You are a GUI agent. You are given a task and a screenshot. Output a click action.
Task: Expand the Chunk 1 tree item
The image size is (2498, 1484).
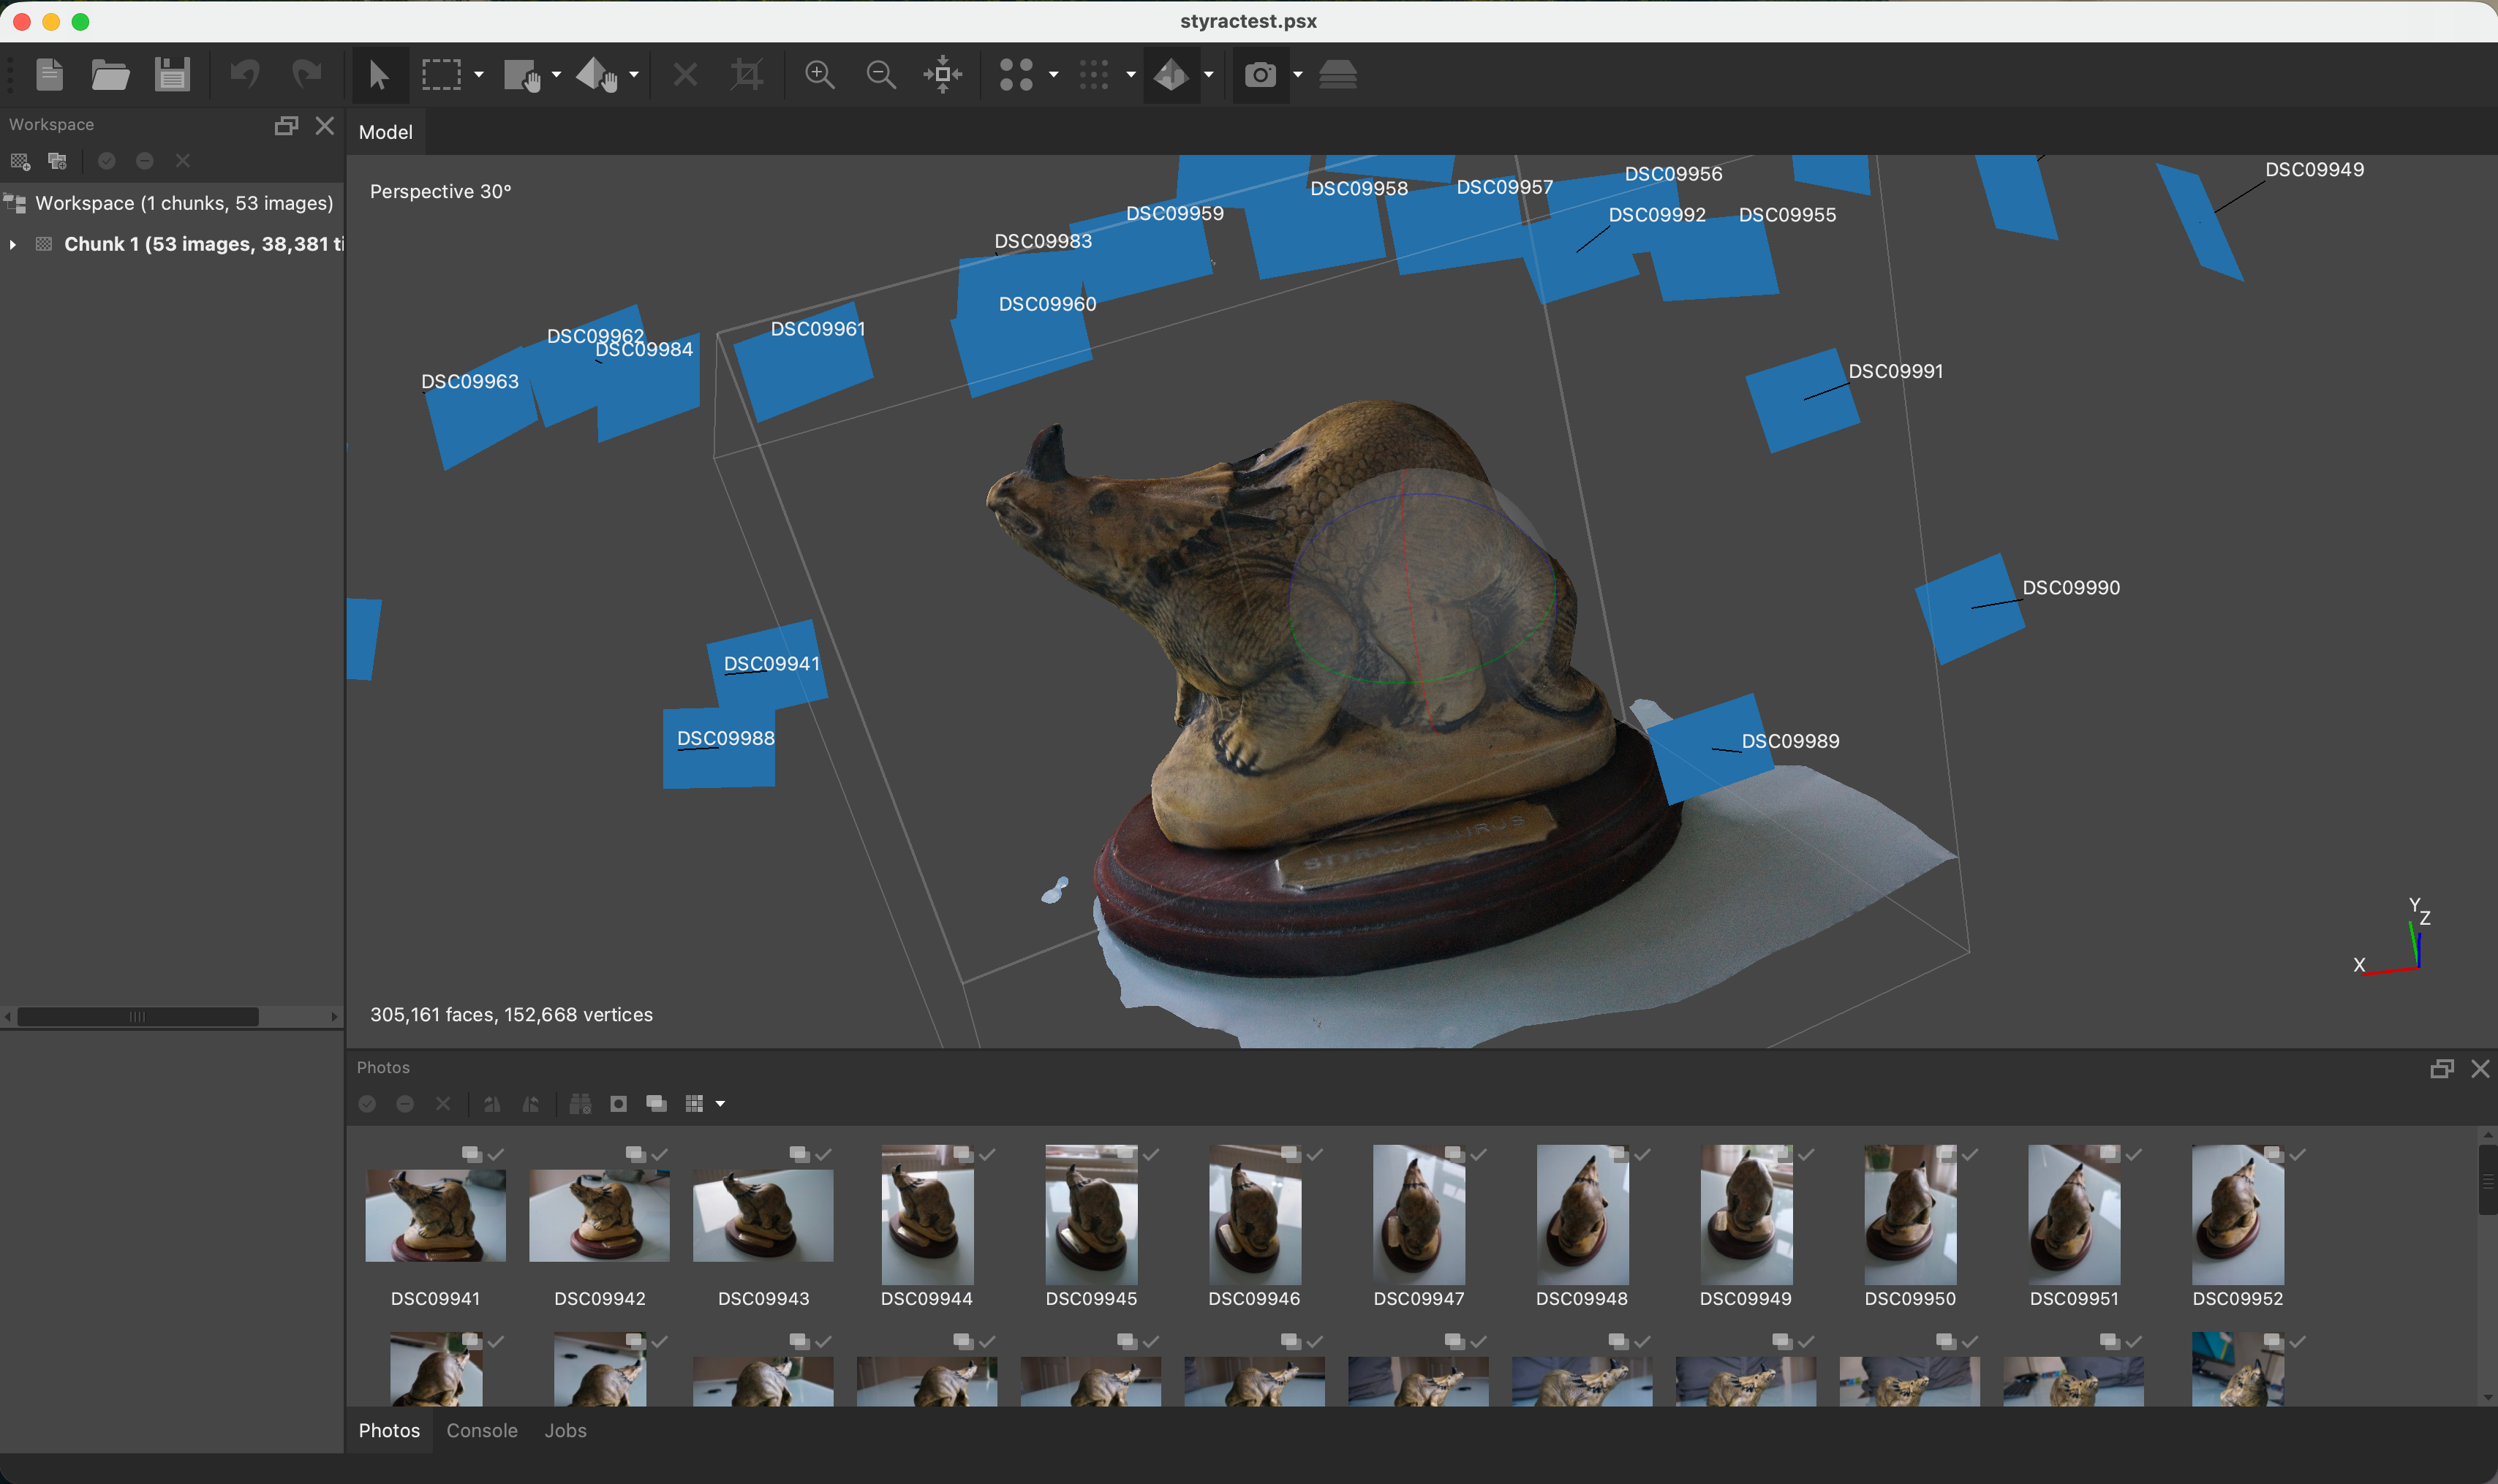point(12,244)
